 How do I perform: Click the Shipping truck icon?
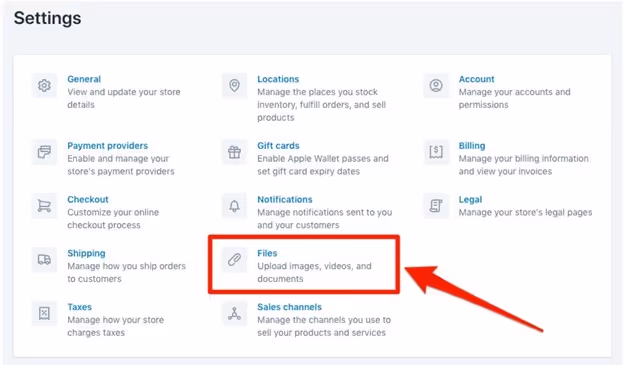[44, 260]
